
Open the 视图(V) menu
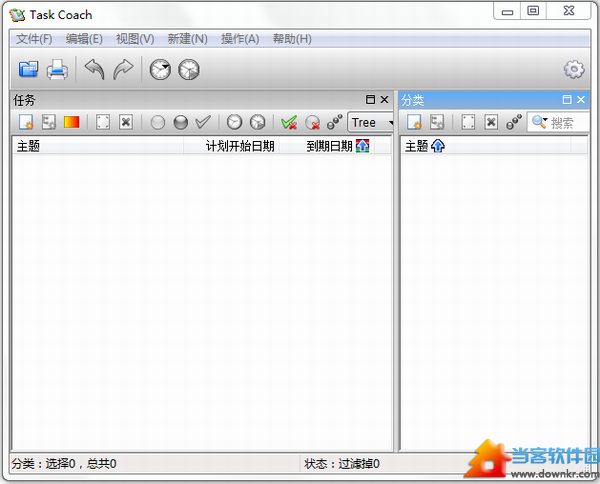pyautogui.click(x=135, y=39)
